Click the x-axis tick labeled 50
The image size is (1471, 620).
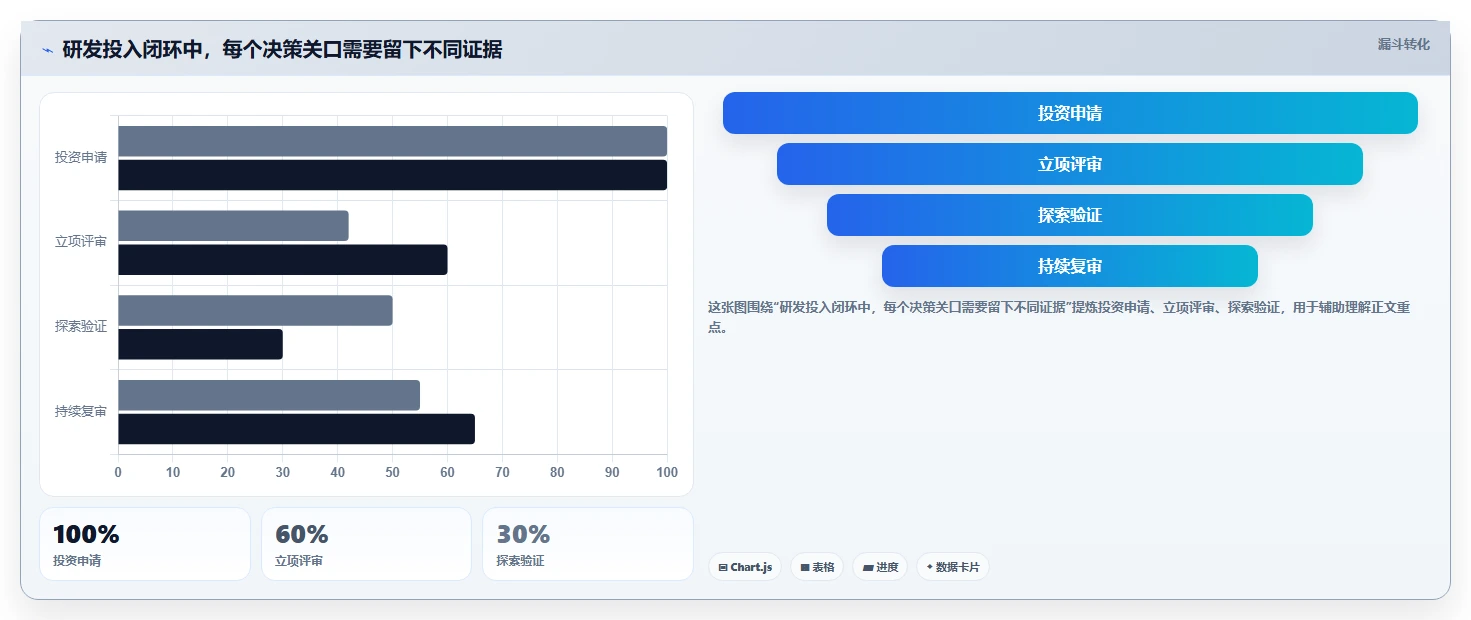[392, 472]
